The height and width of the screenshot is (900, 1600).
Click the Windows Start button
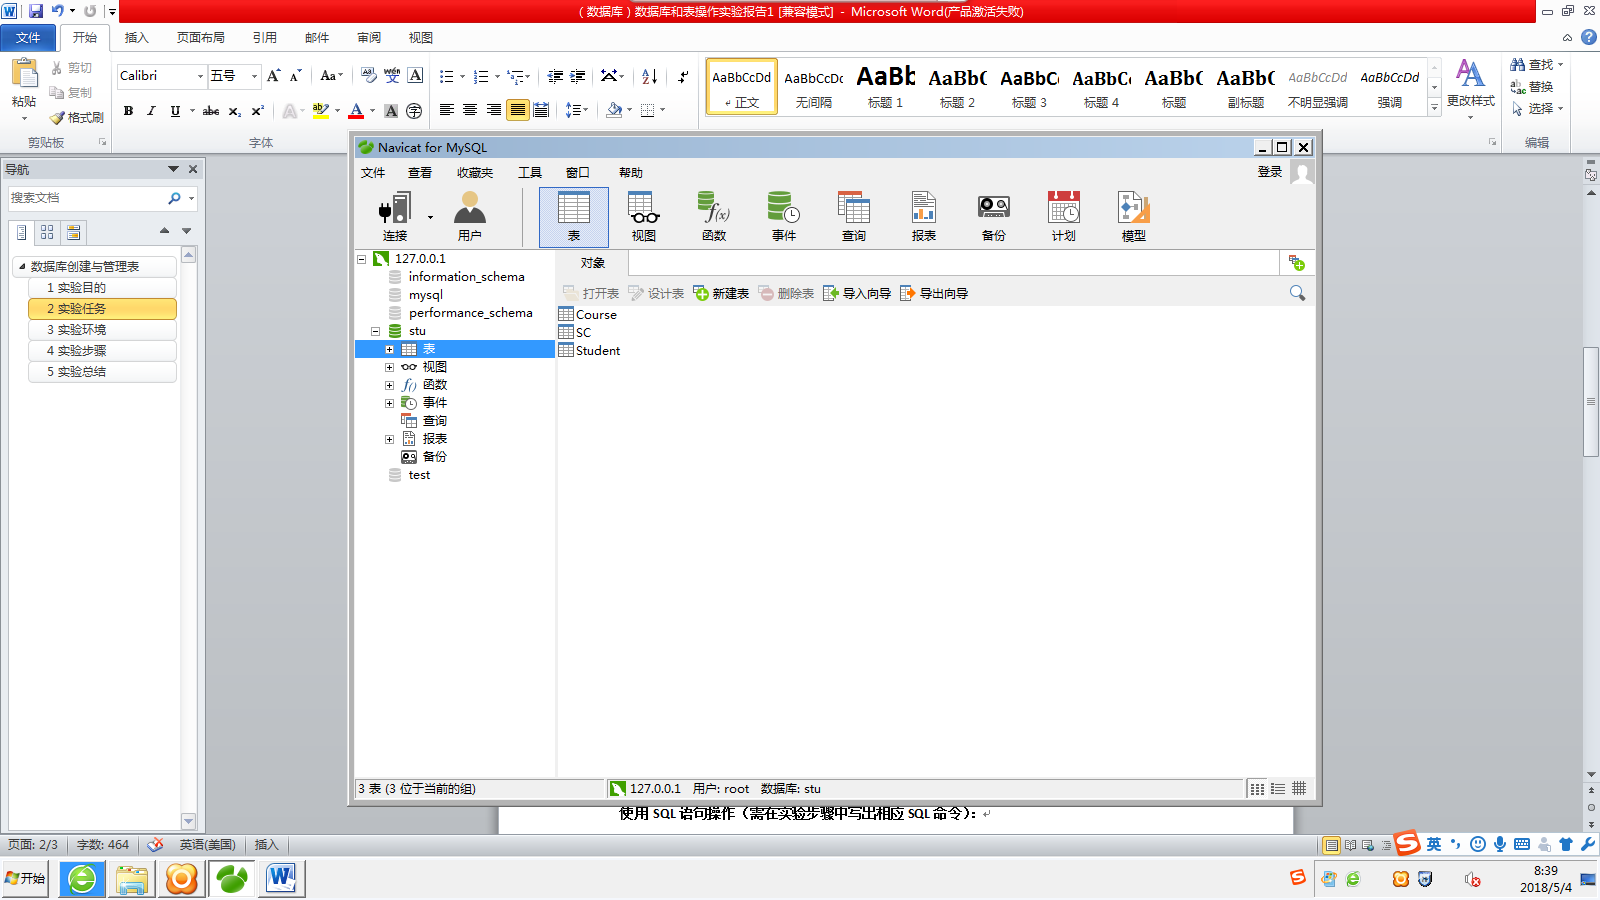25,879
